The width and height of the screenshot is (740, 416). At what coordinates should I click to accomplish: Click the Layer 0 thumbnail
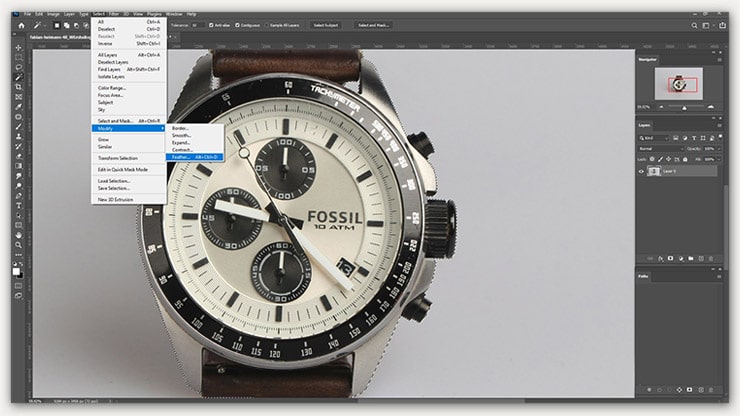coord(654,171)
